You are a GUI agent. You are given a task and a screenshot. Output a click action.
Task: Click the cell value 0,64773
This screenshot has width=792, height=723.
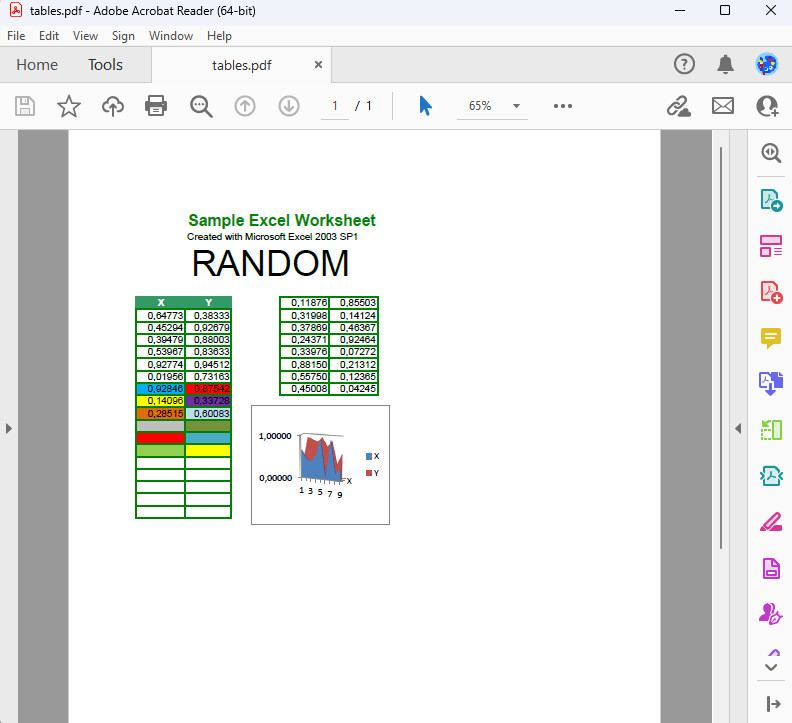tap(161, 315)
